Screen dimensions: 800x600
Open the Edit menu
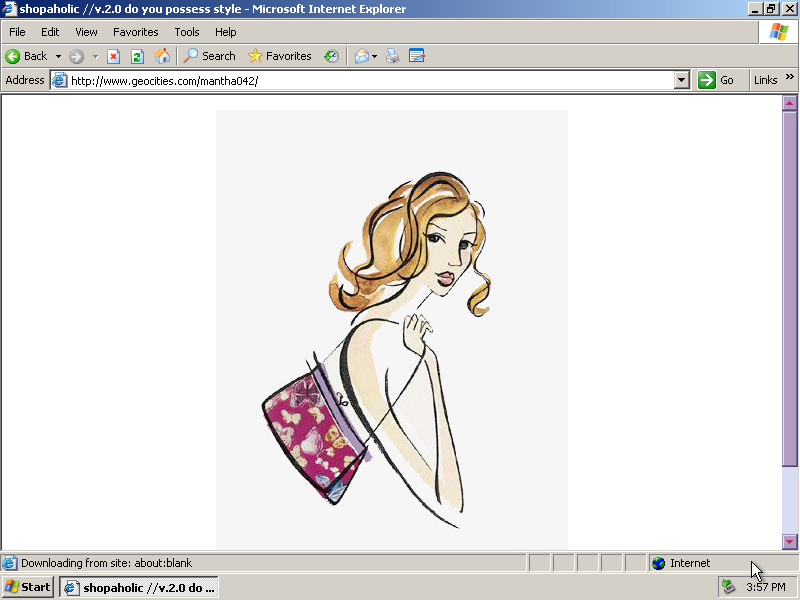click(50, 32)
